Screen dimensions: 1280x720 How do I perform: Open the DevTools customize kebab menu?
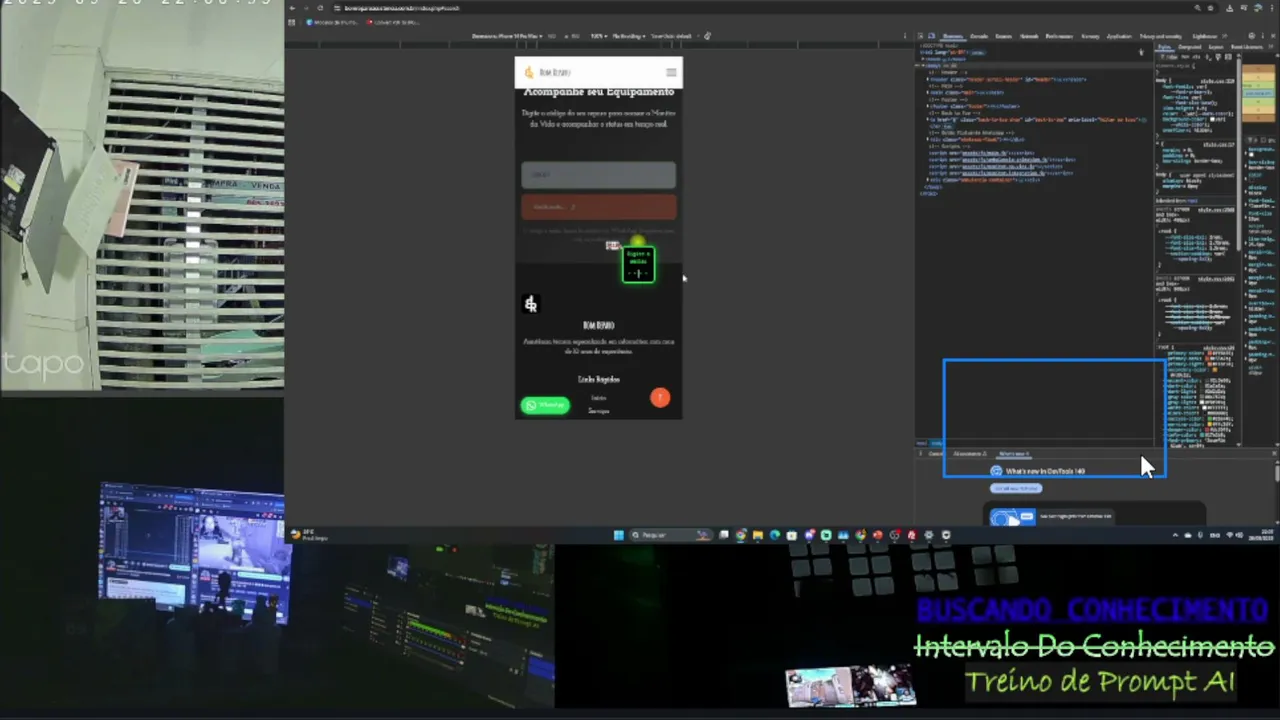[1262, 36]
